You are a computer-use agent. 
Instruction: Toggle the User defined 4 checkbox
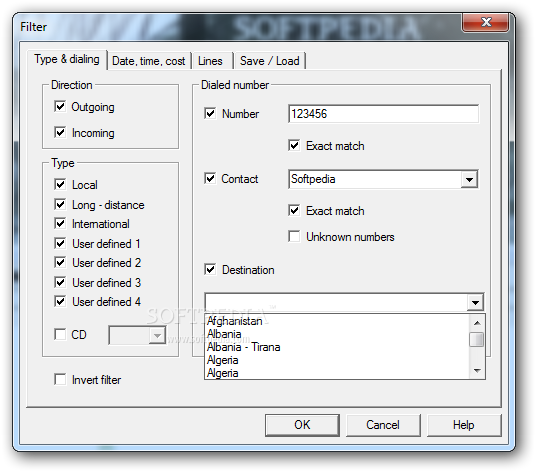pos(60,302)
